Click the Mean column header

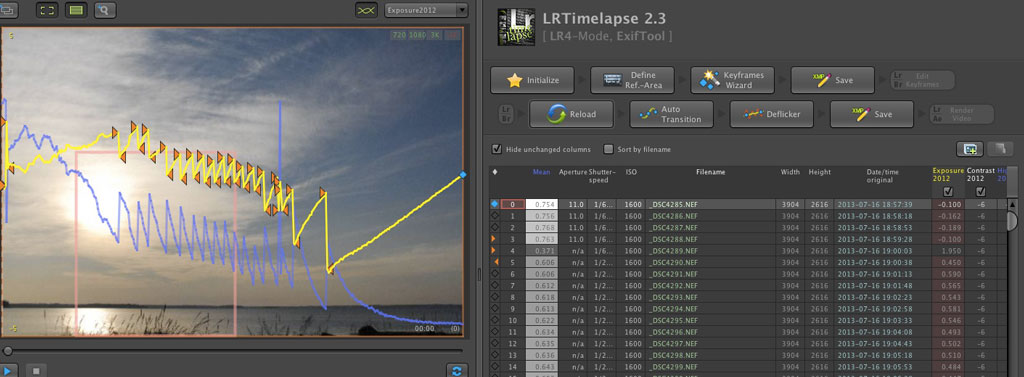(541, 172)
